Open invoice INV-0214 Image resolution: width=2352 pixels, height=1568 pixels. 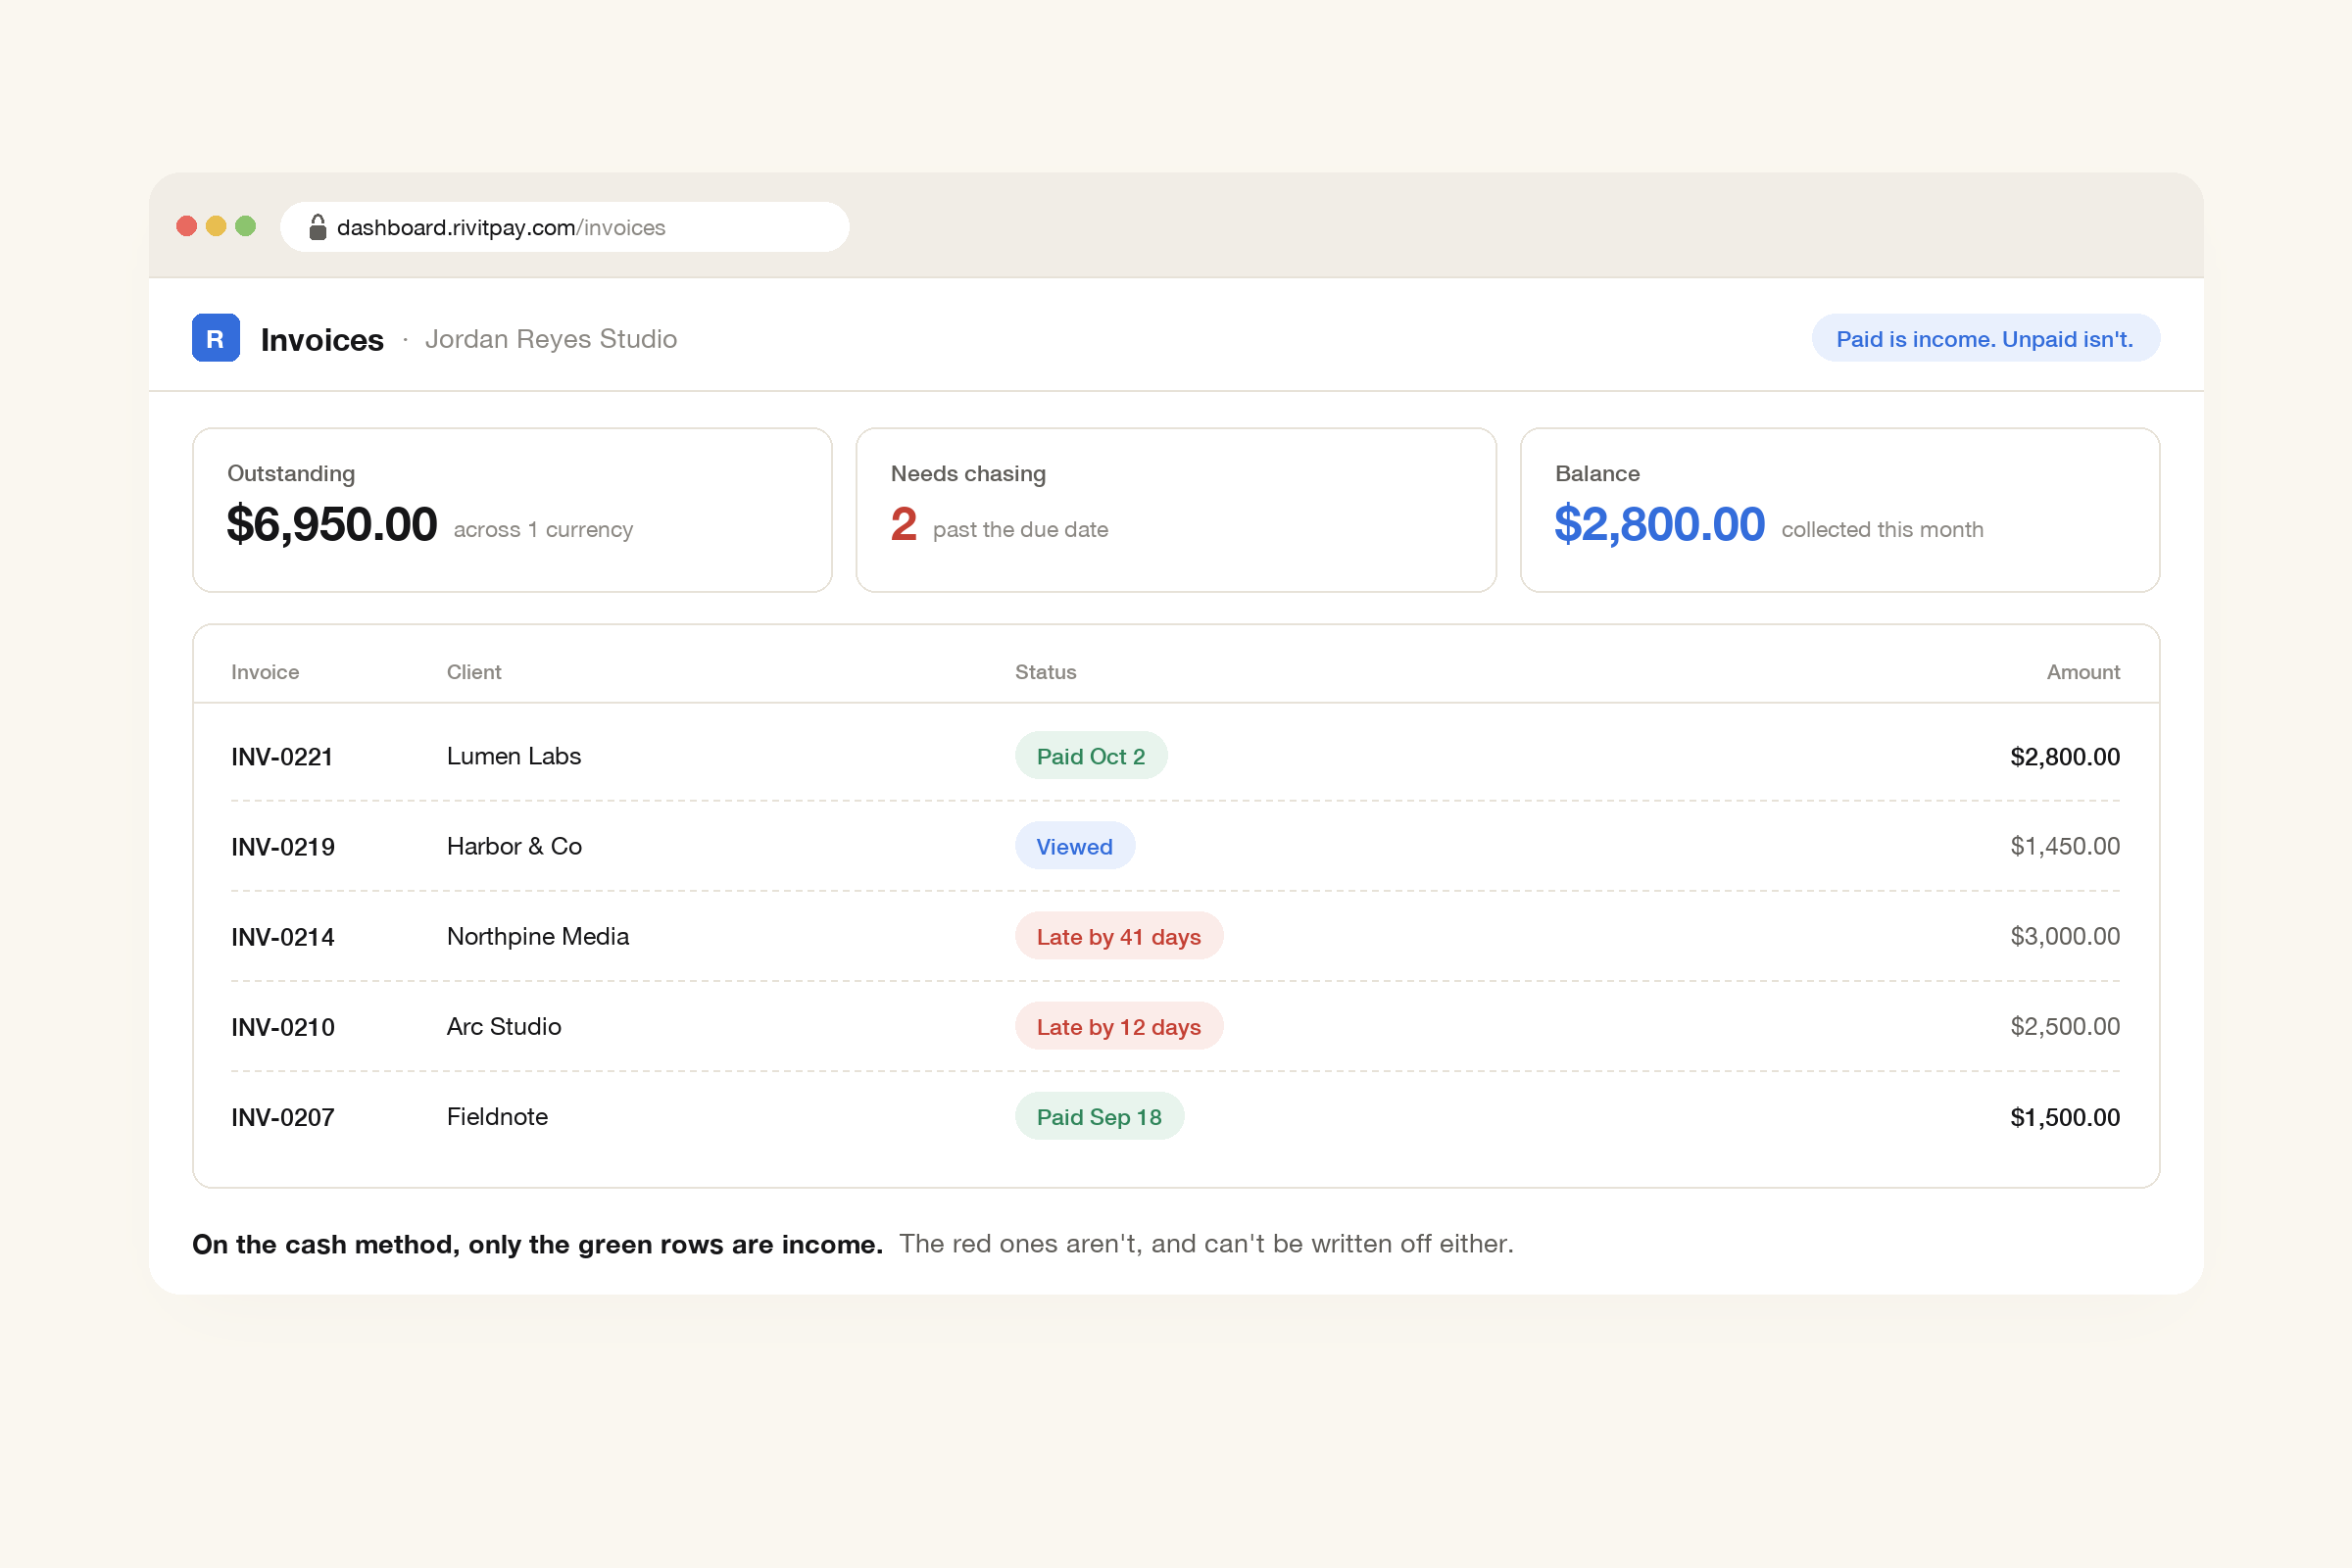283,937
